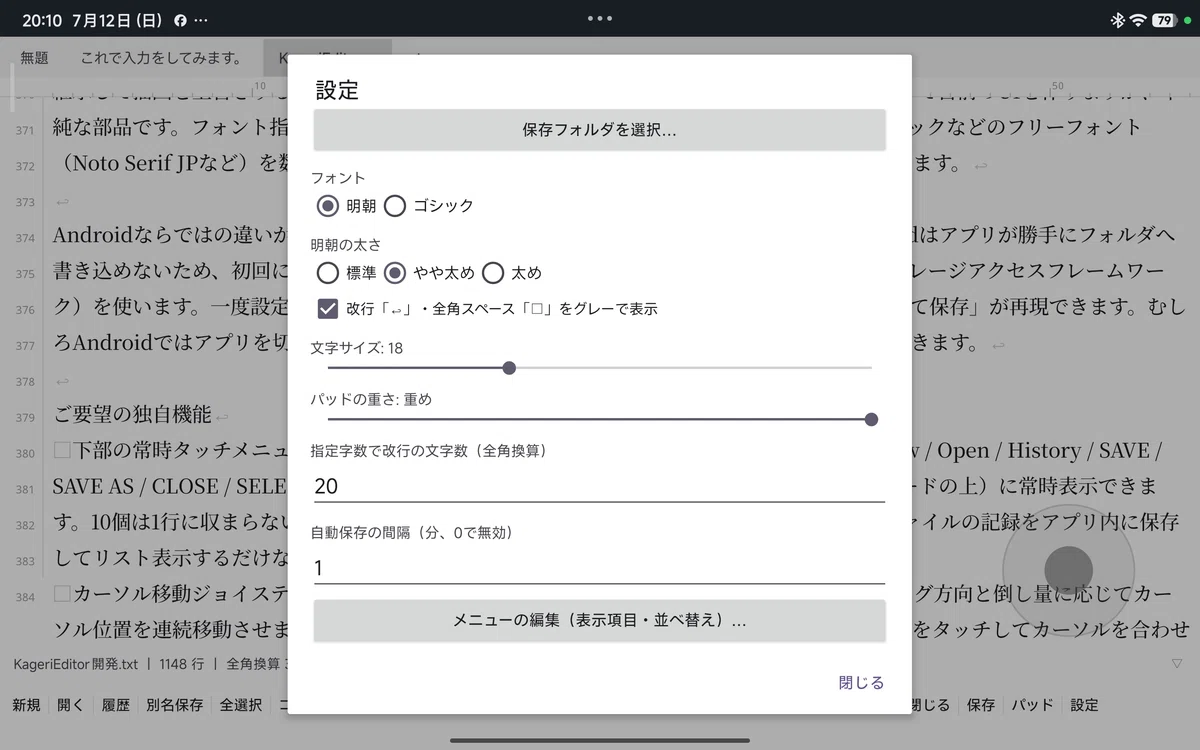
Task: Adjust the パッドの重さ slider
Action: tap(600, 419)
